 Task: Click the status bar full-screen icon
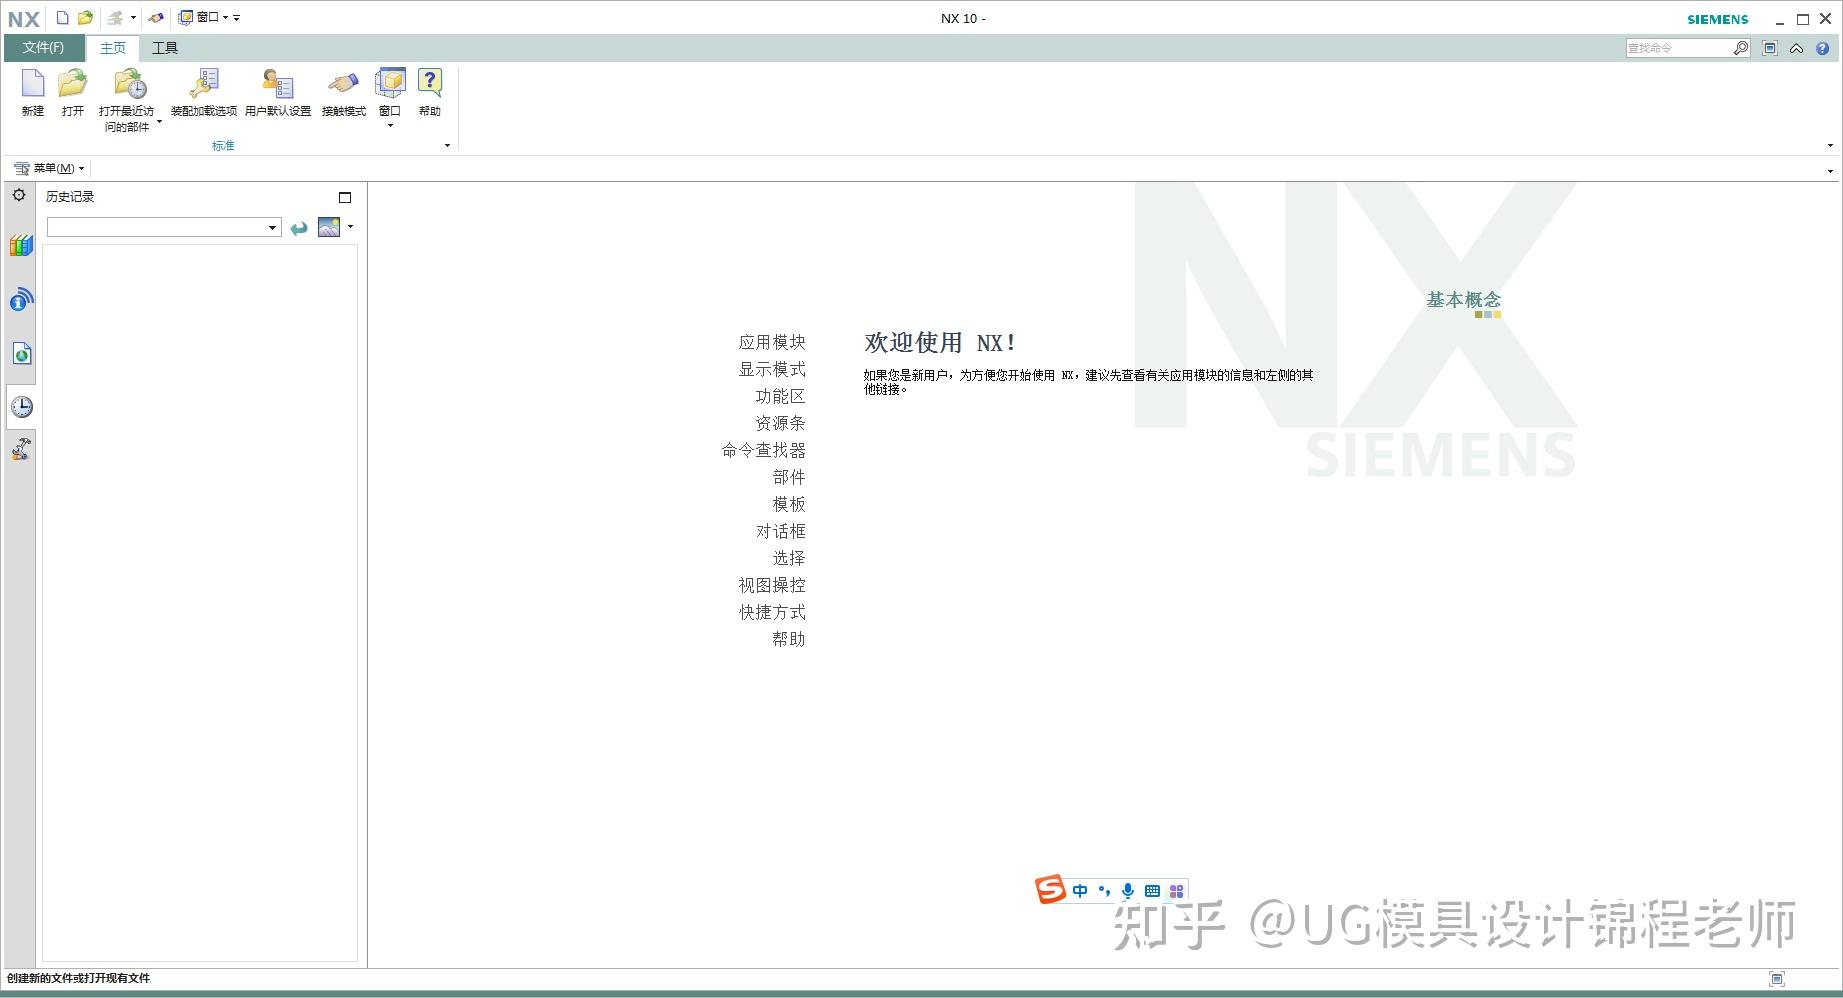(1777, 979)
